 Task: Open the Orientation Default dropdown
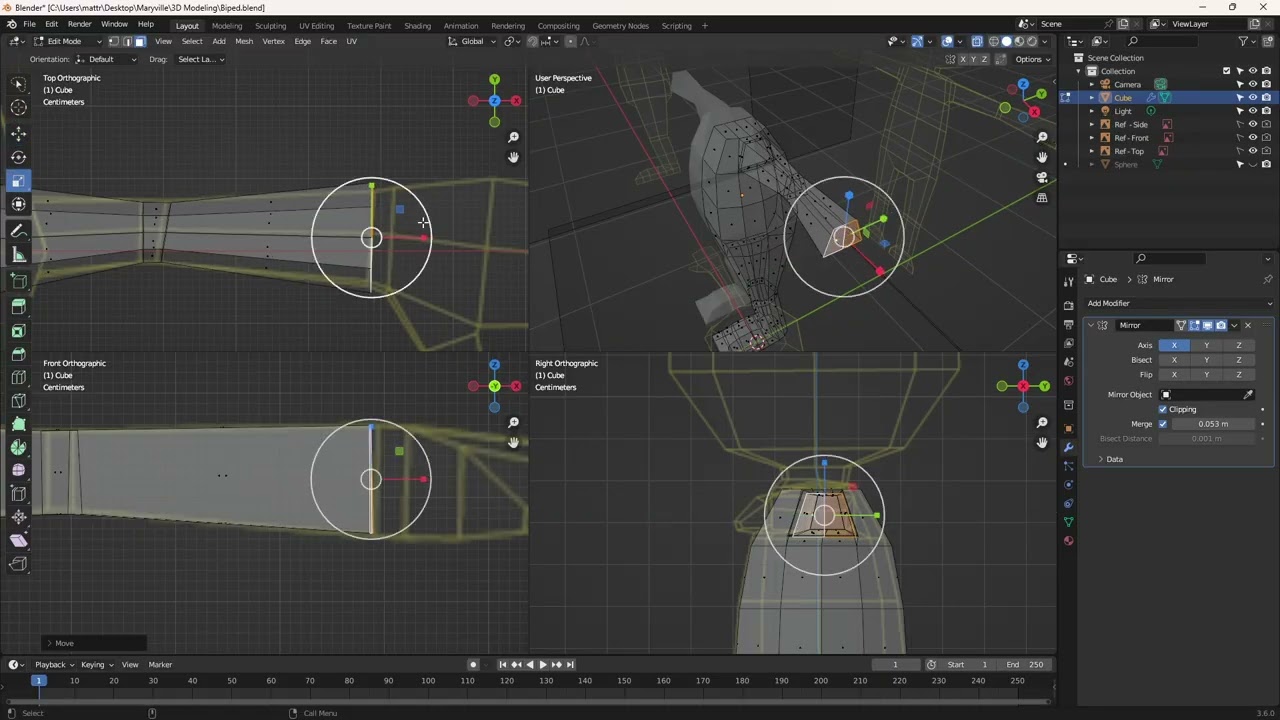[107, 59]
